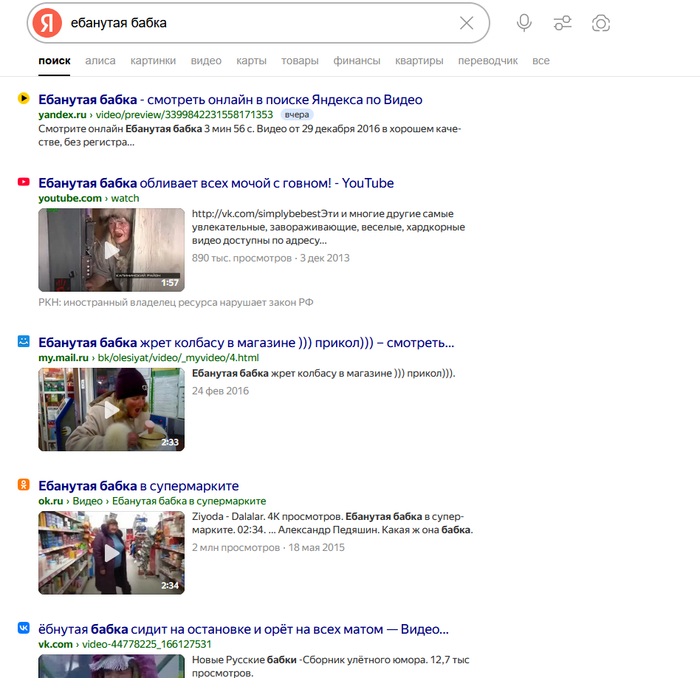
Task: Start voice search with the microphone icon
Action: click(524, 23)
